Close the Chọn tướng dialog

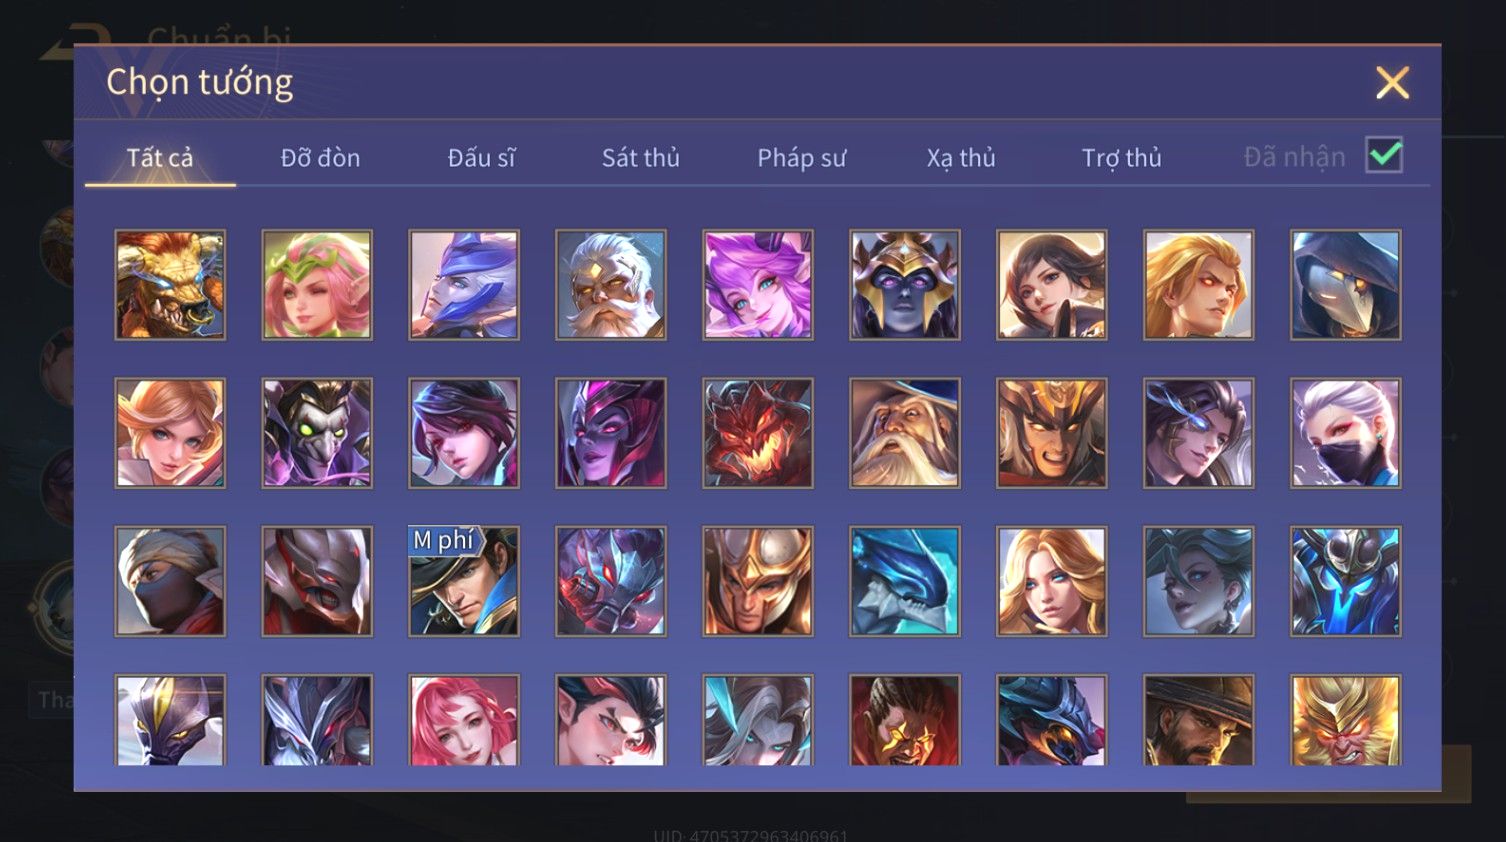point(1392,83)
